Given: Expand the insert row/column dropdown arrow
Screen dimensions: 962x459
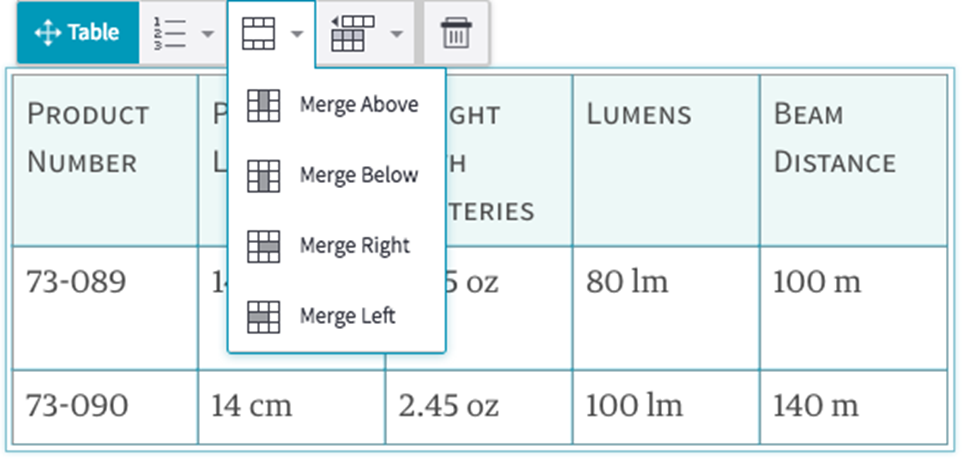Looking at the screenshot, I should [x=397, y=33].
